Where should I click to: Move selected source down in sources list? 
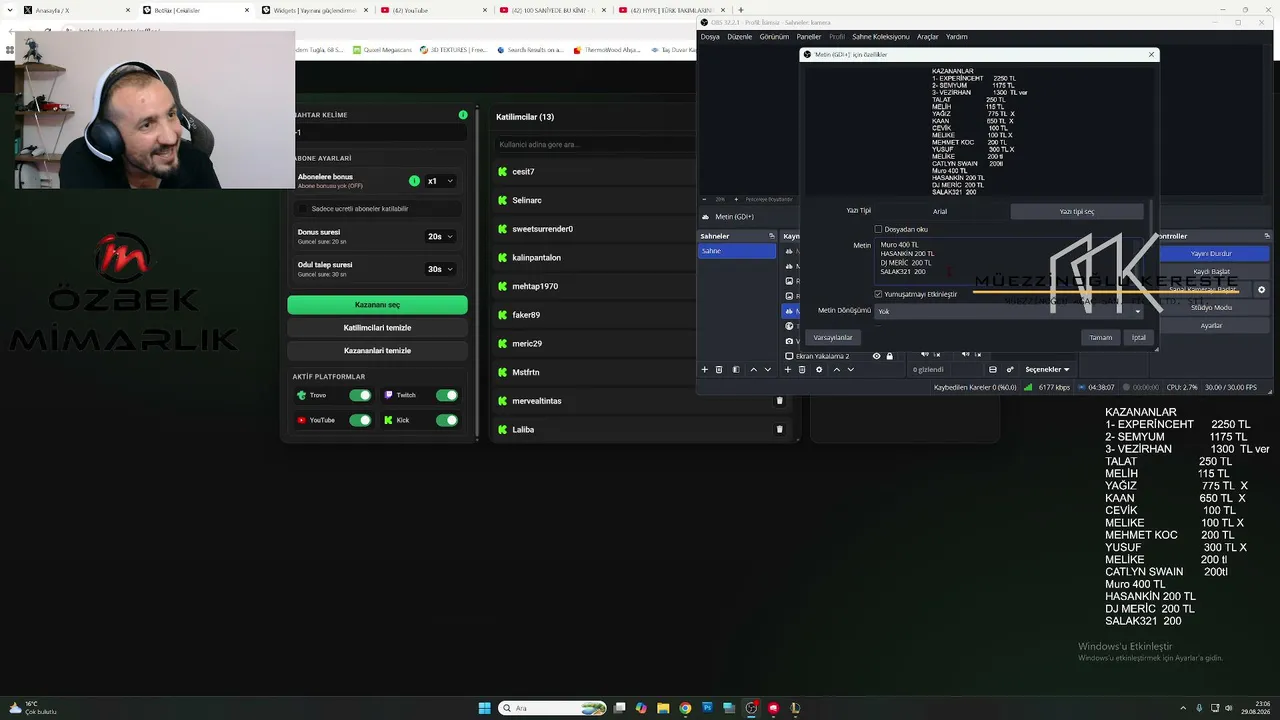(851, 370)
